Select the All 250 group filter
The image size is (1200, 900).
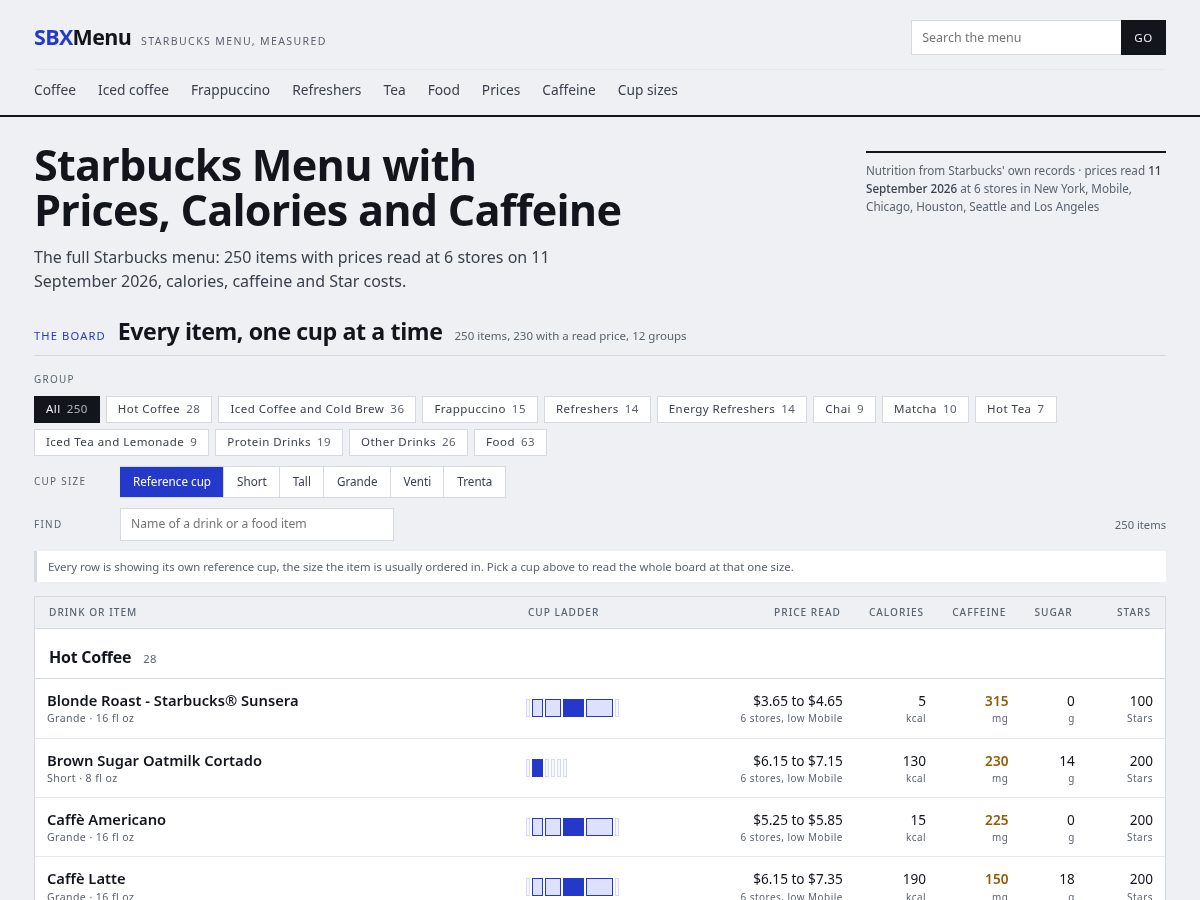(67, 410)
